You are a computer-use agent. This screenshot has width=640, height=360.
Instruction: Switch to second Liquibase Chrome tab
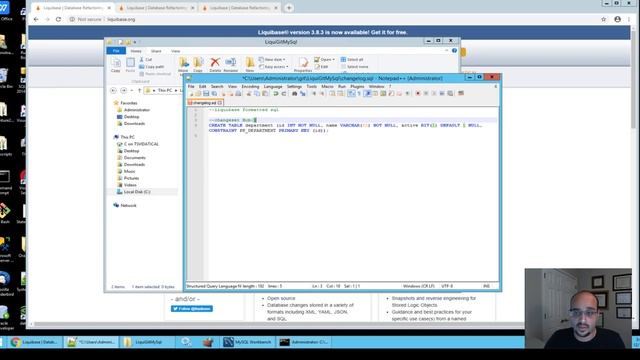pos(156,8)
